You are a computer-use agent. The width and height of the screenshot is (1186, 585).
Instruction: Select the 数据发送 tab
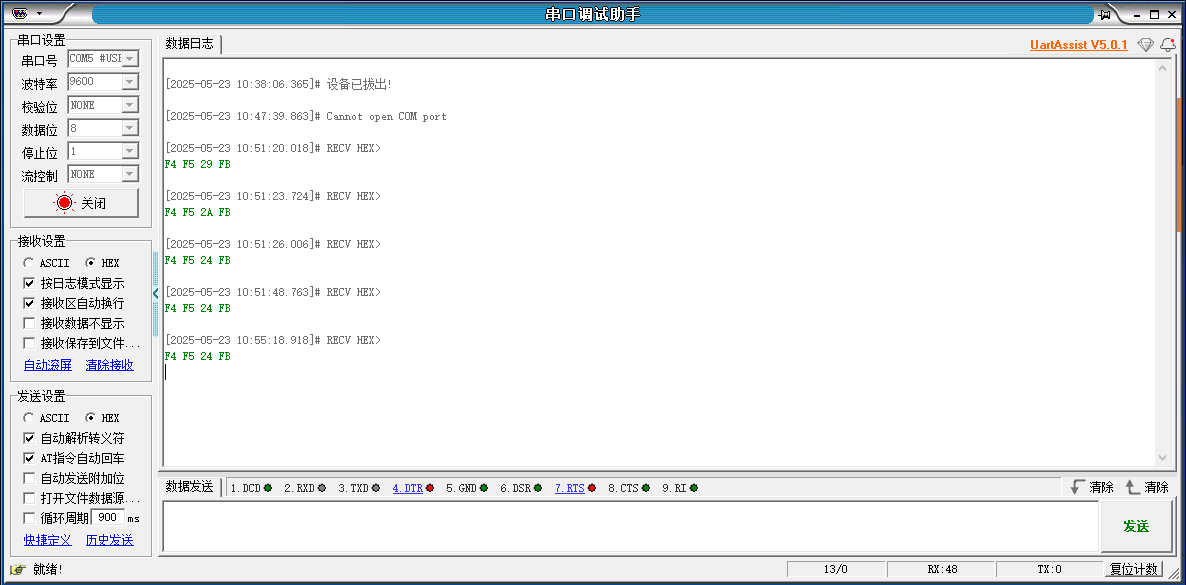point(189,487)
